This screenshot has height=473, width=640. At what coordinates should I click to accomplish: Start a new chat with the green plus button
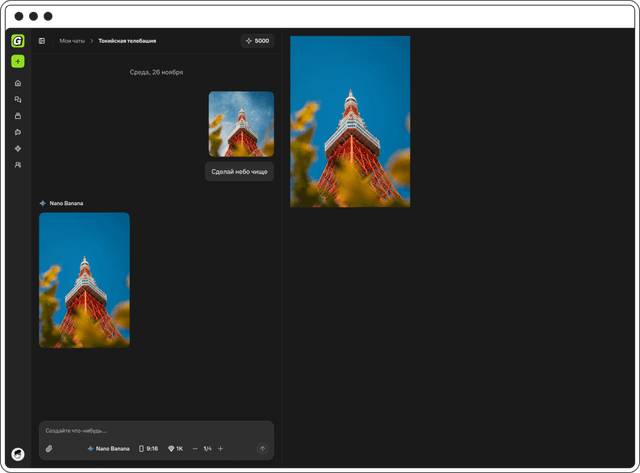pos(17,62)
